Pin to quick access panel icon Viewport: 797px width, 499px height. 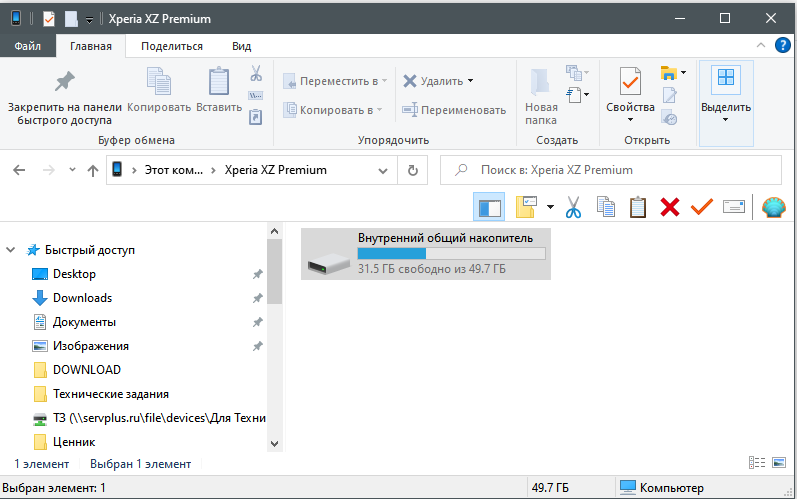click(65, 81)
